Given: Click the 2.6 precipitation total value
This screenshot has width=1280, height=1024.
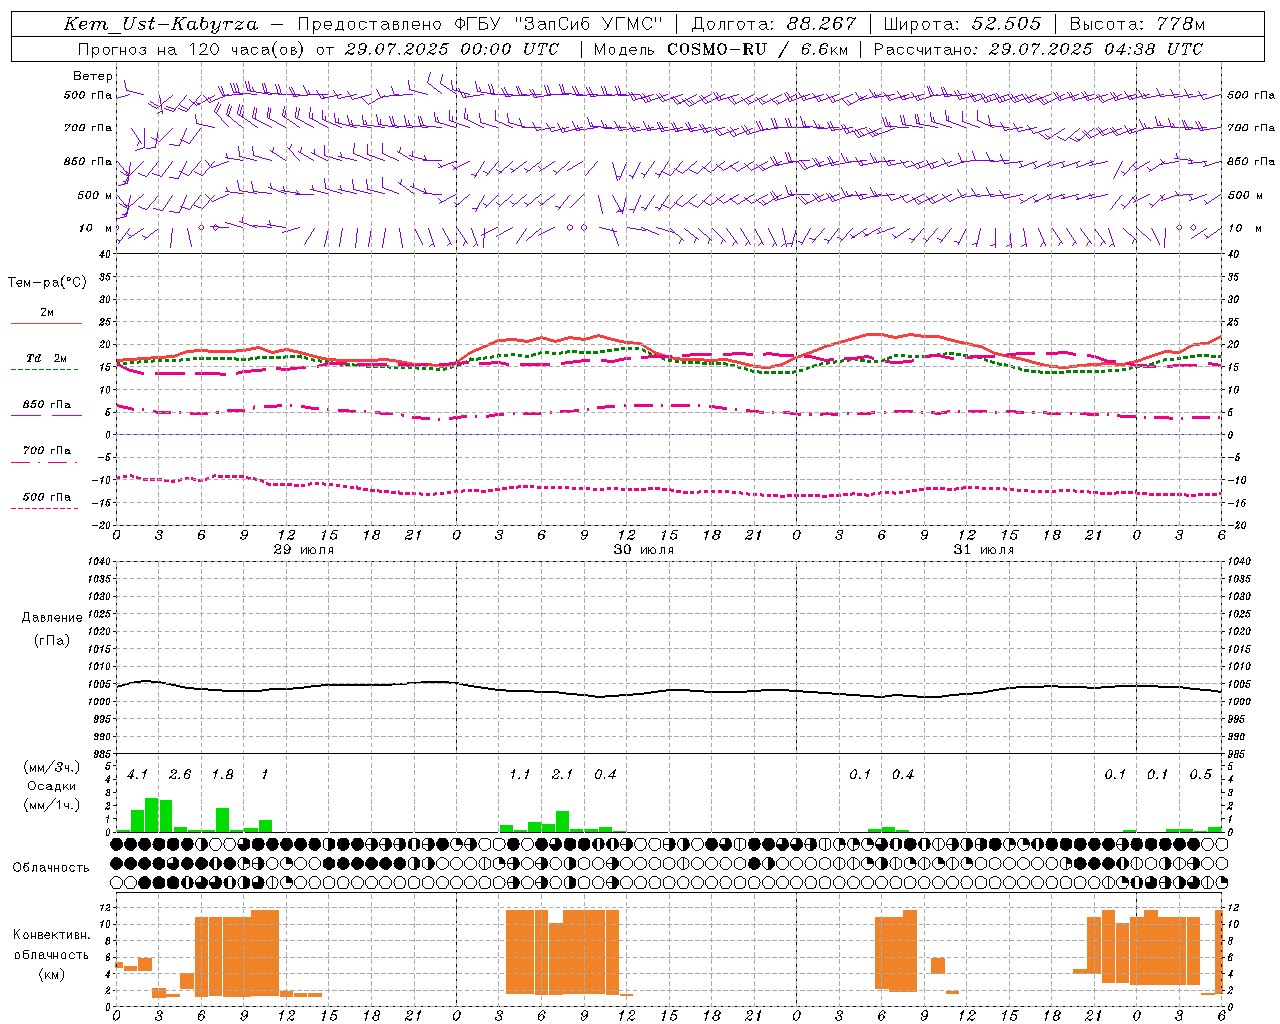Looking at the screenshot, I should pyautogui.click(x=180, y=774).
